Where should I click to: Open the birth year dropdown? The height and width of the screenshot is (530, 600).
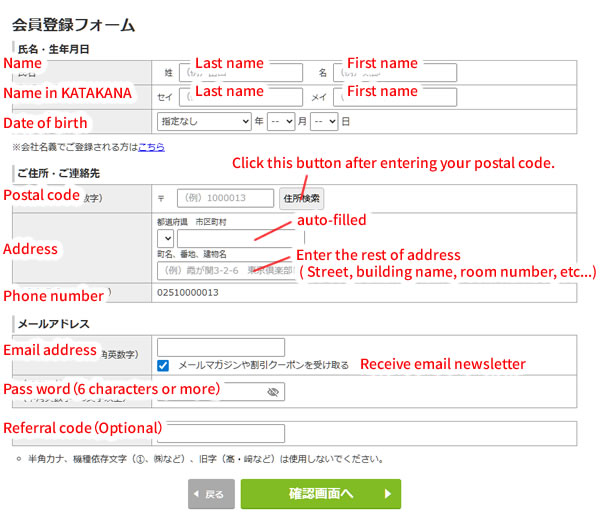point(204,121)
